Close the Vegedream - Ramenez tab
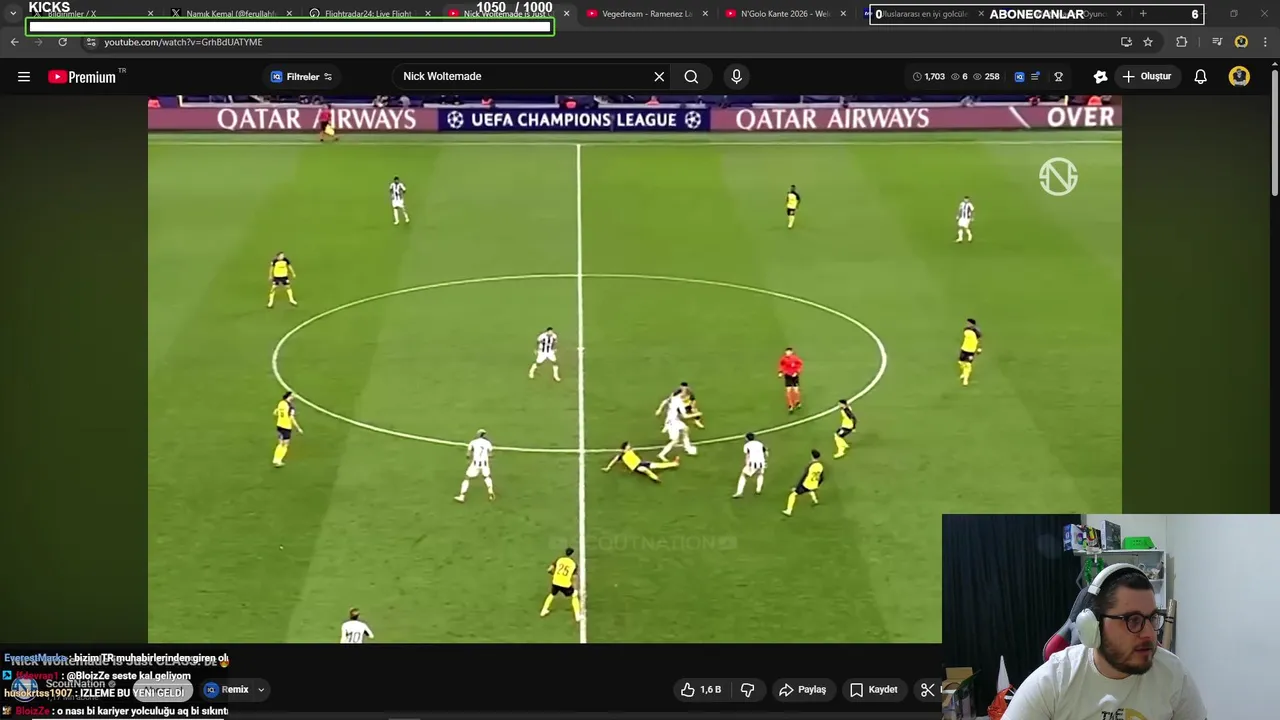Screen dimensions: 1280x720 pyautogui.click(x=705, y=14)
